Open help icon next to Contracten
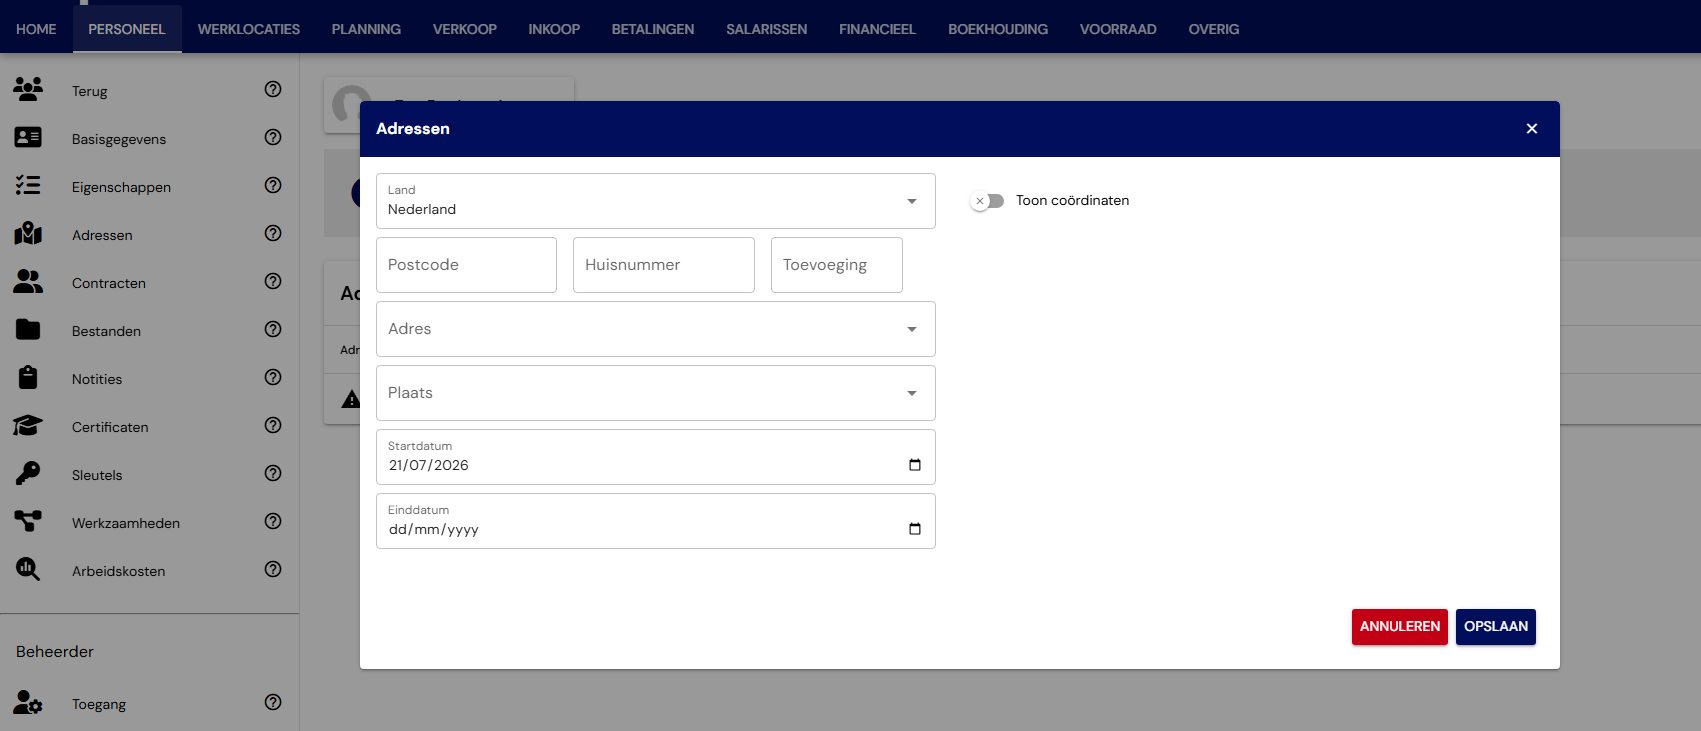This screenshot has width=1701, height=731. point(273,281)
